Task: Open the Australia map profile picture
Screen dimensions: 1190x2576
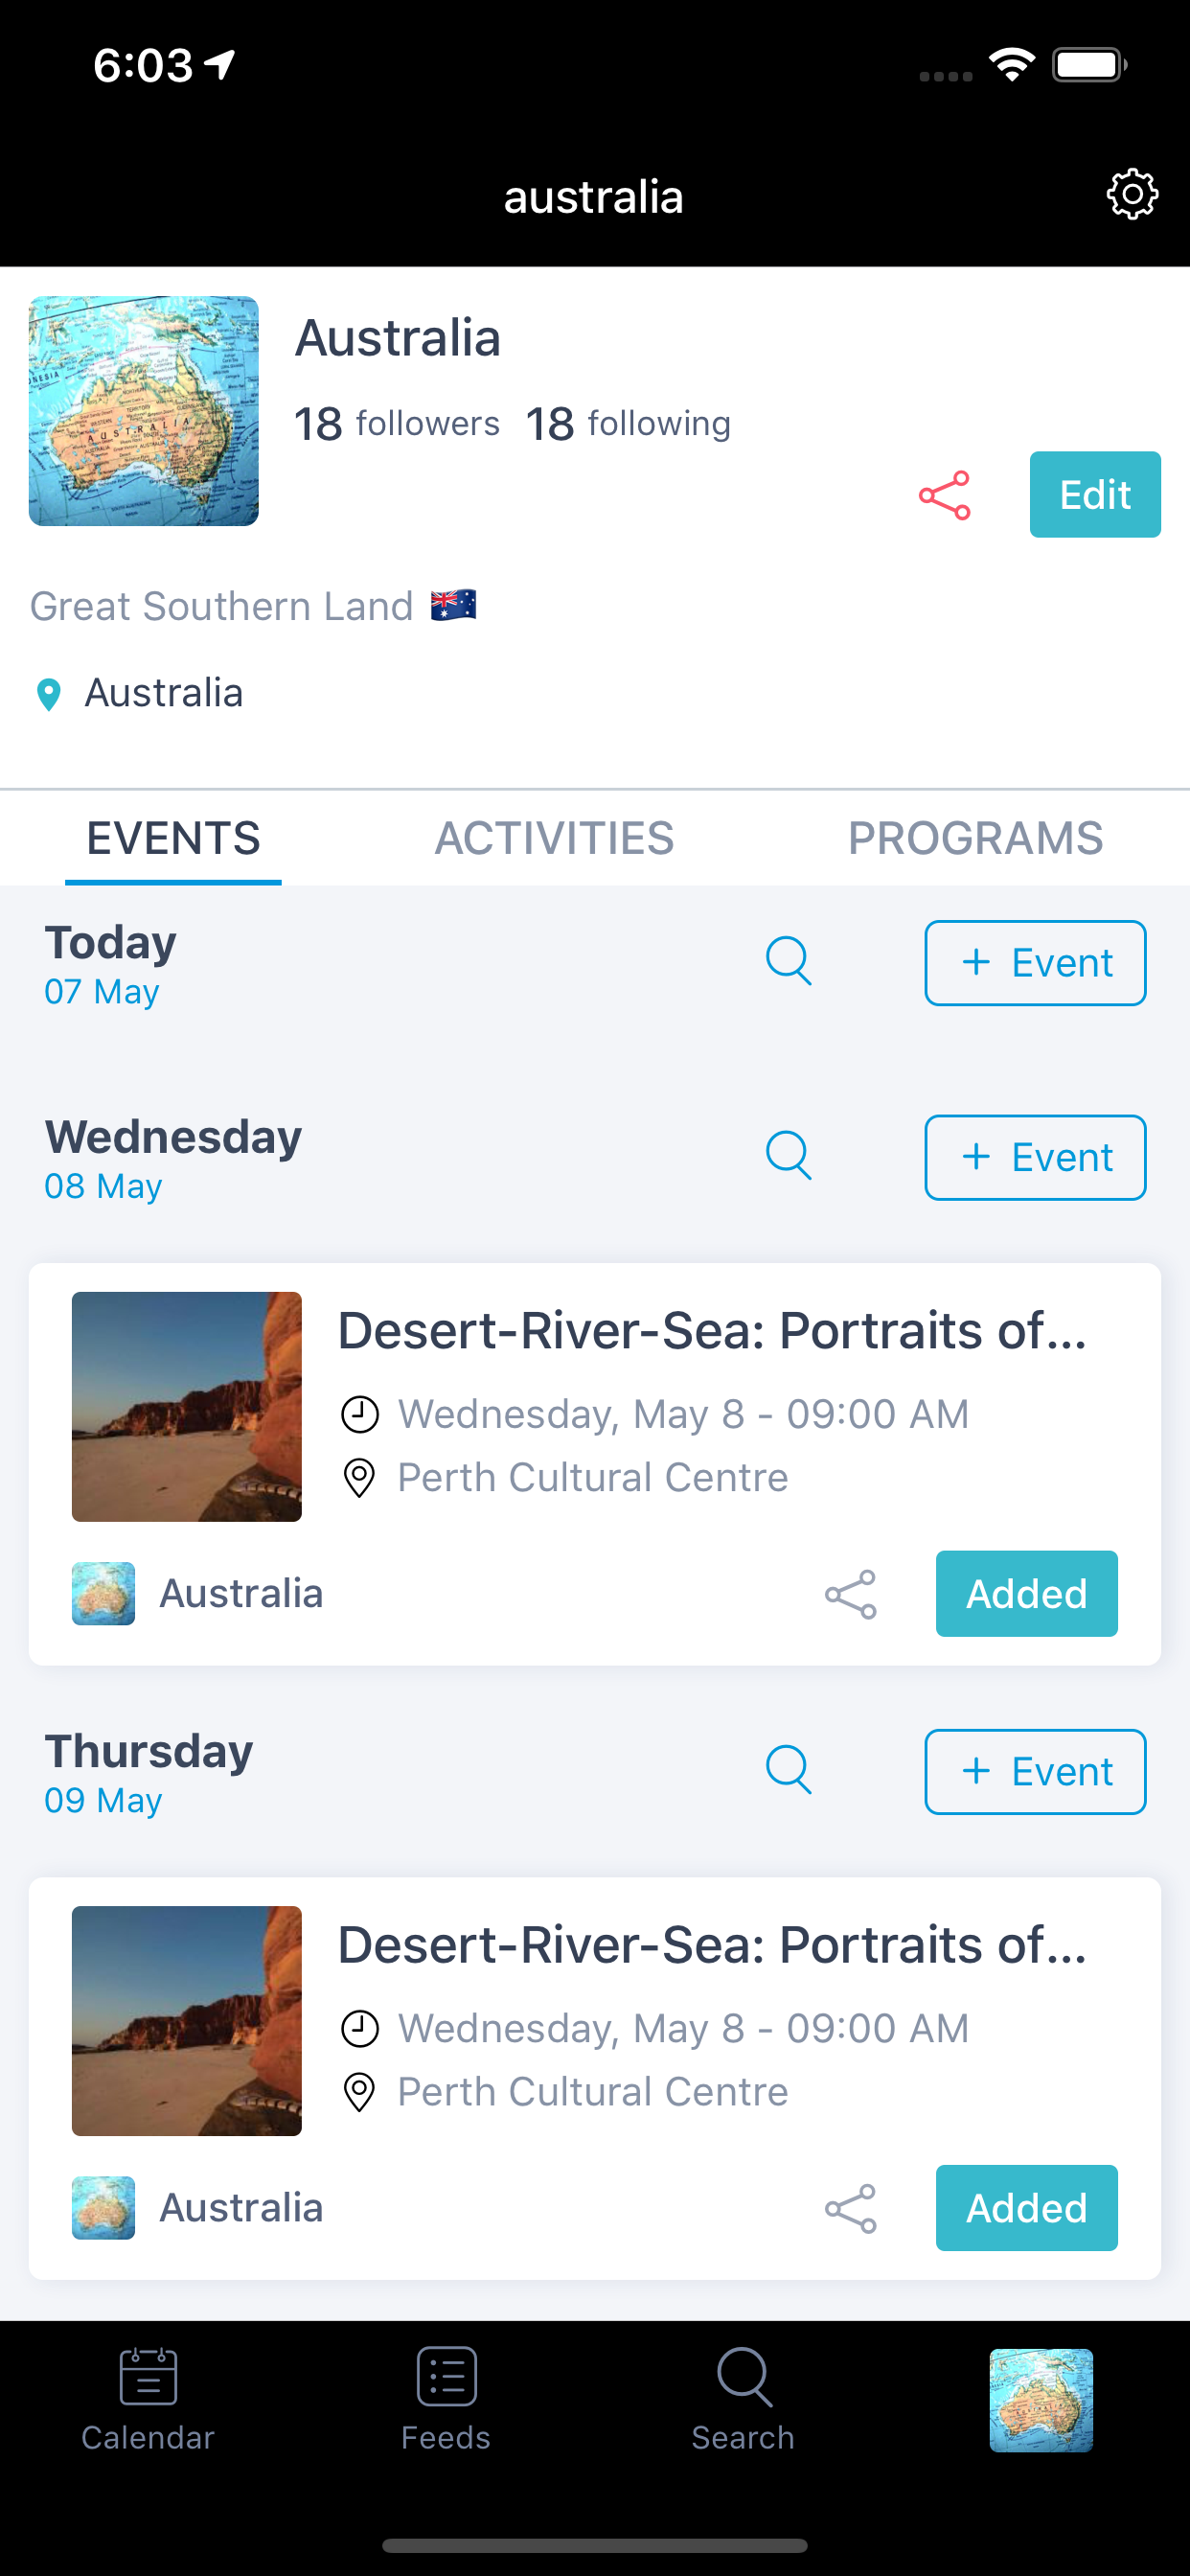Action: (x=144, y=411)
